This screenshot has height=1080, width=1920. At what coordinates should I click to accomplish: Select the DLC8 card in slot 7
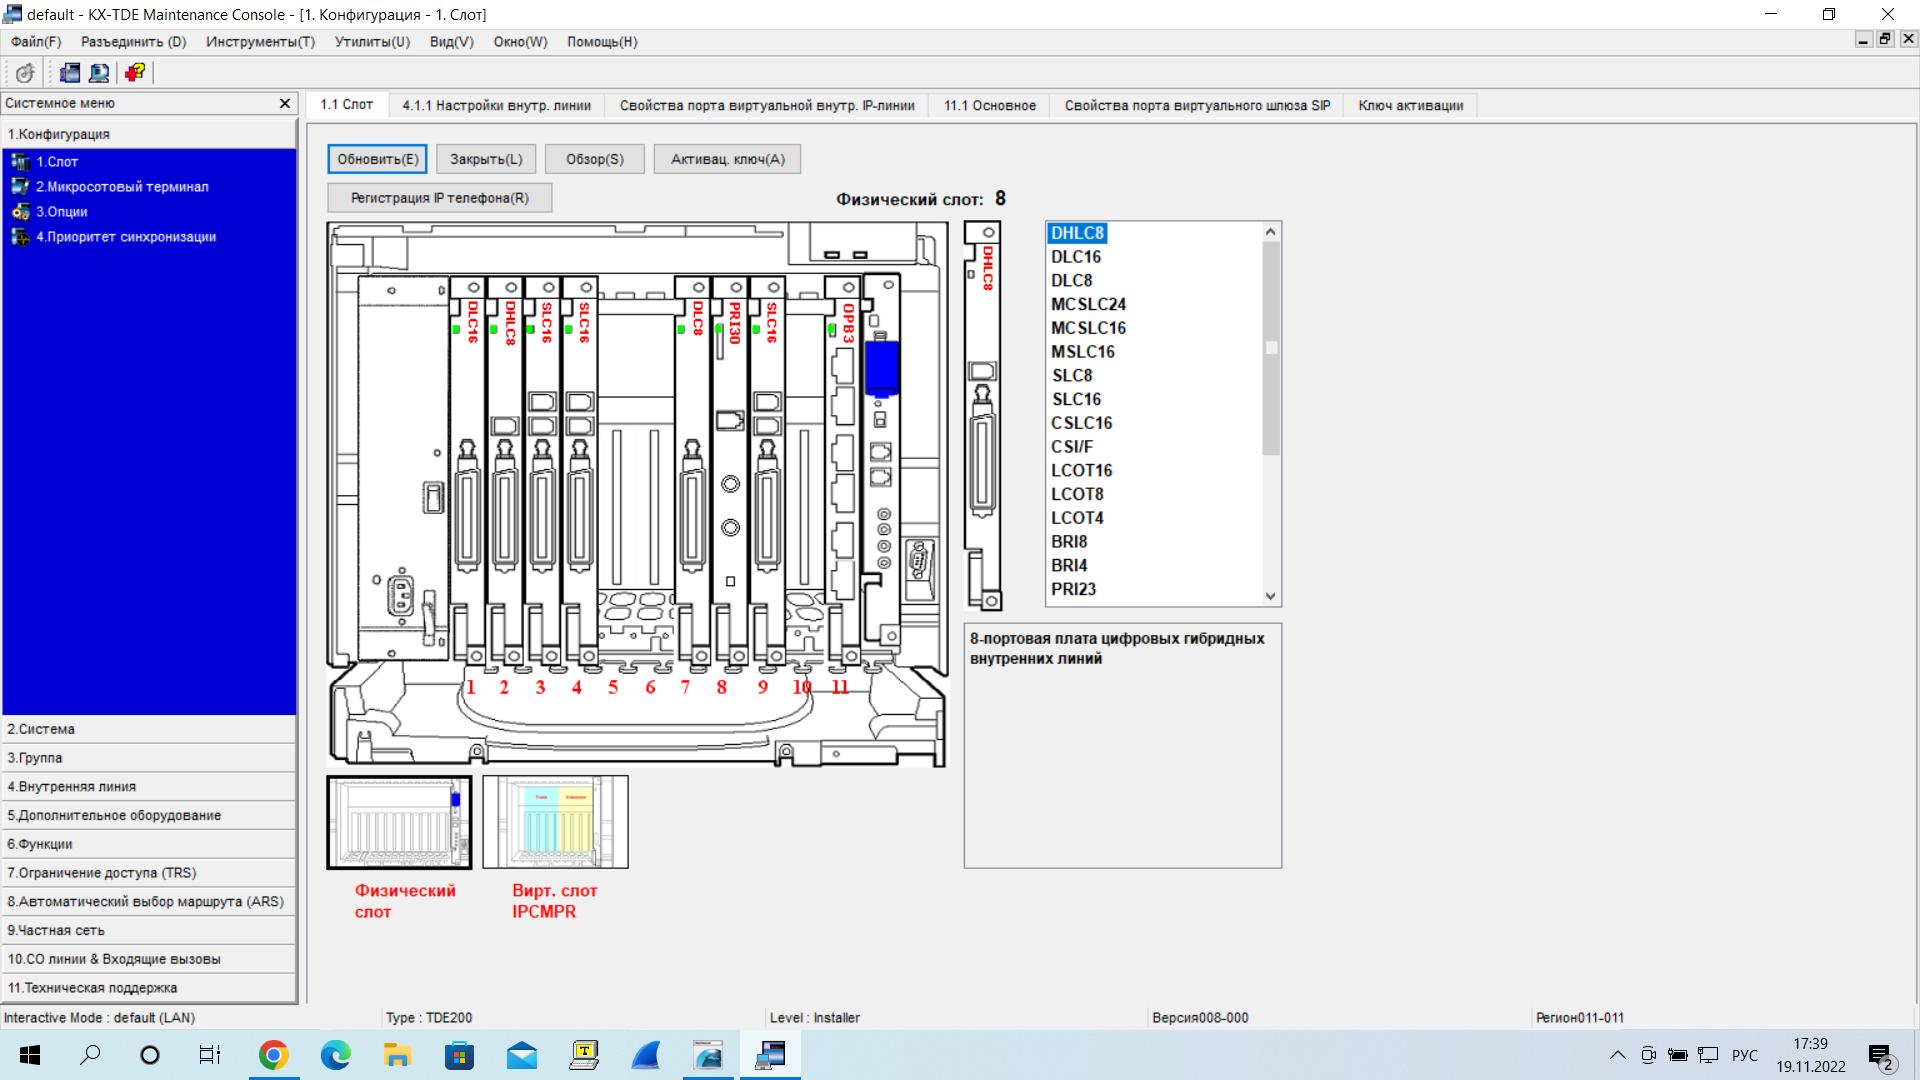692,470
